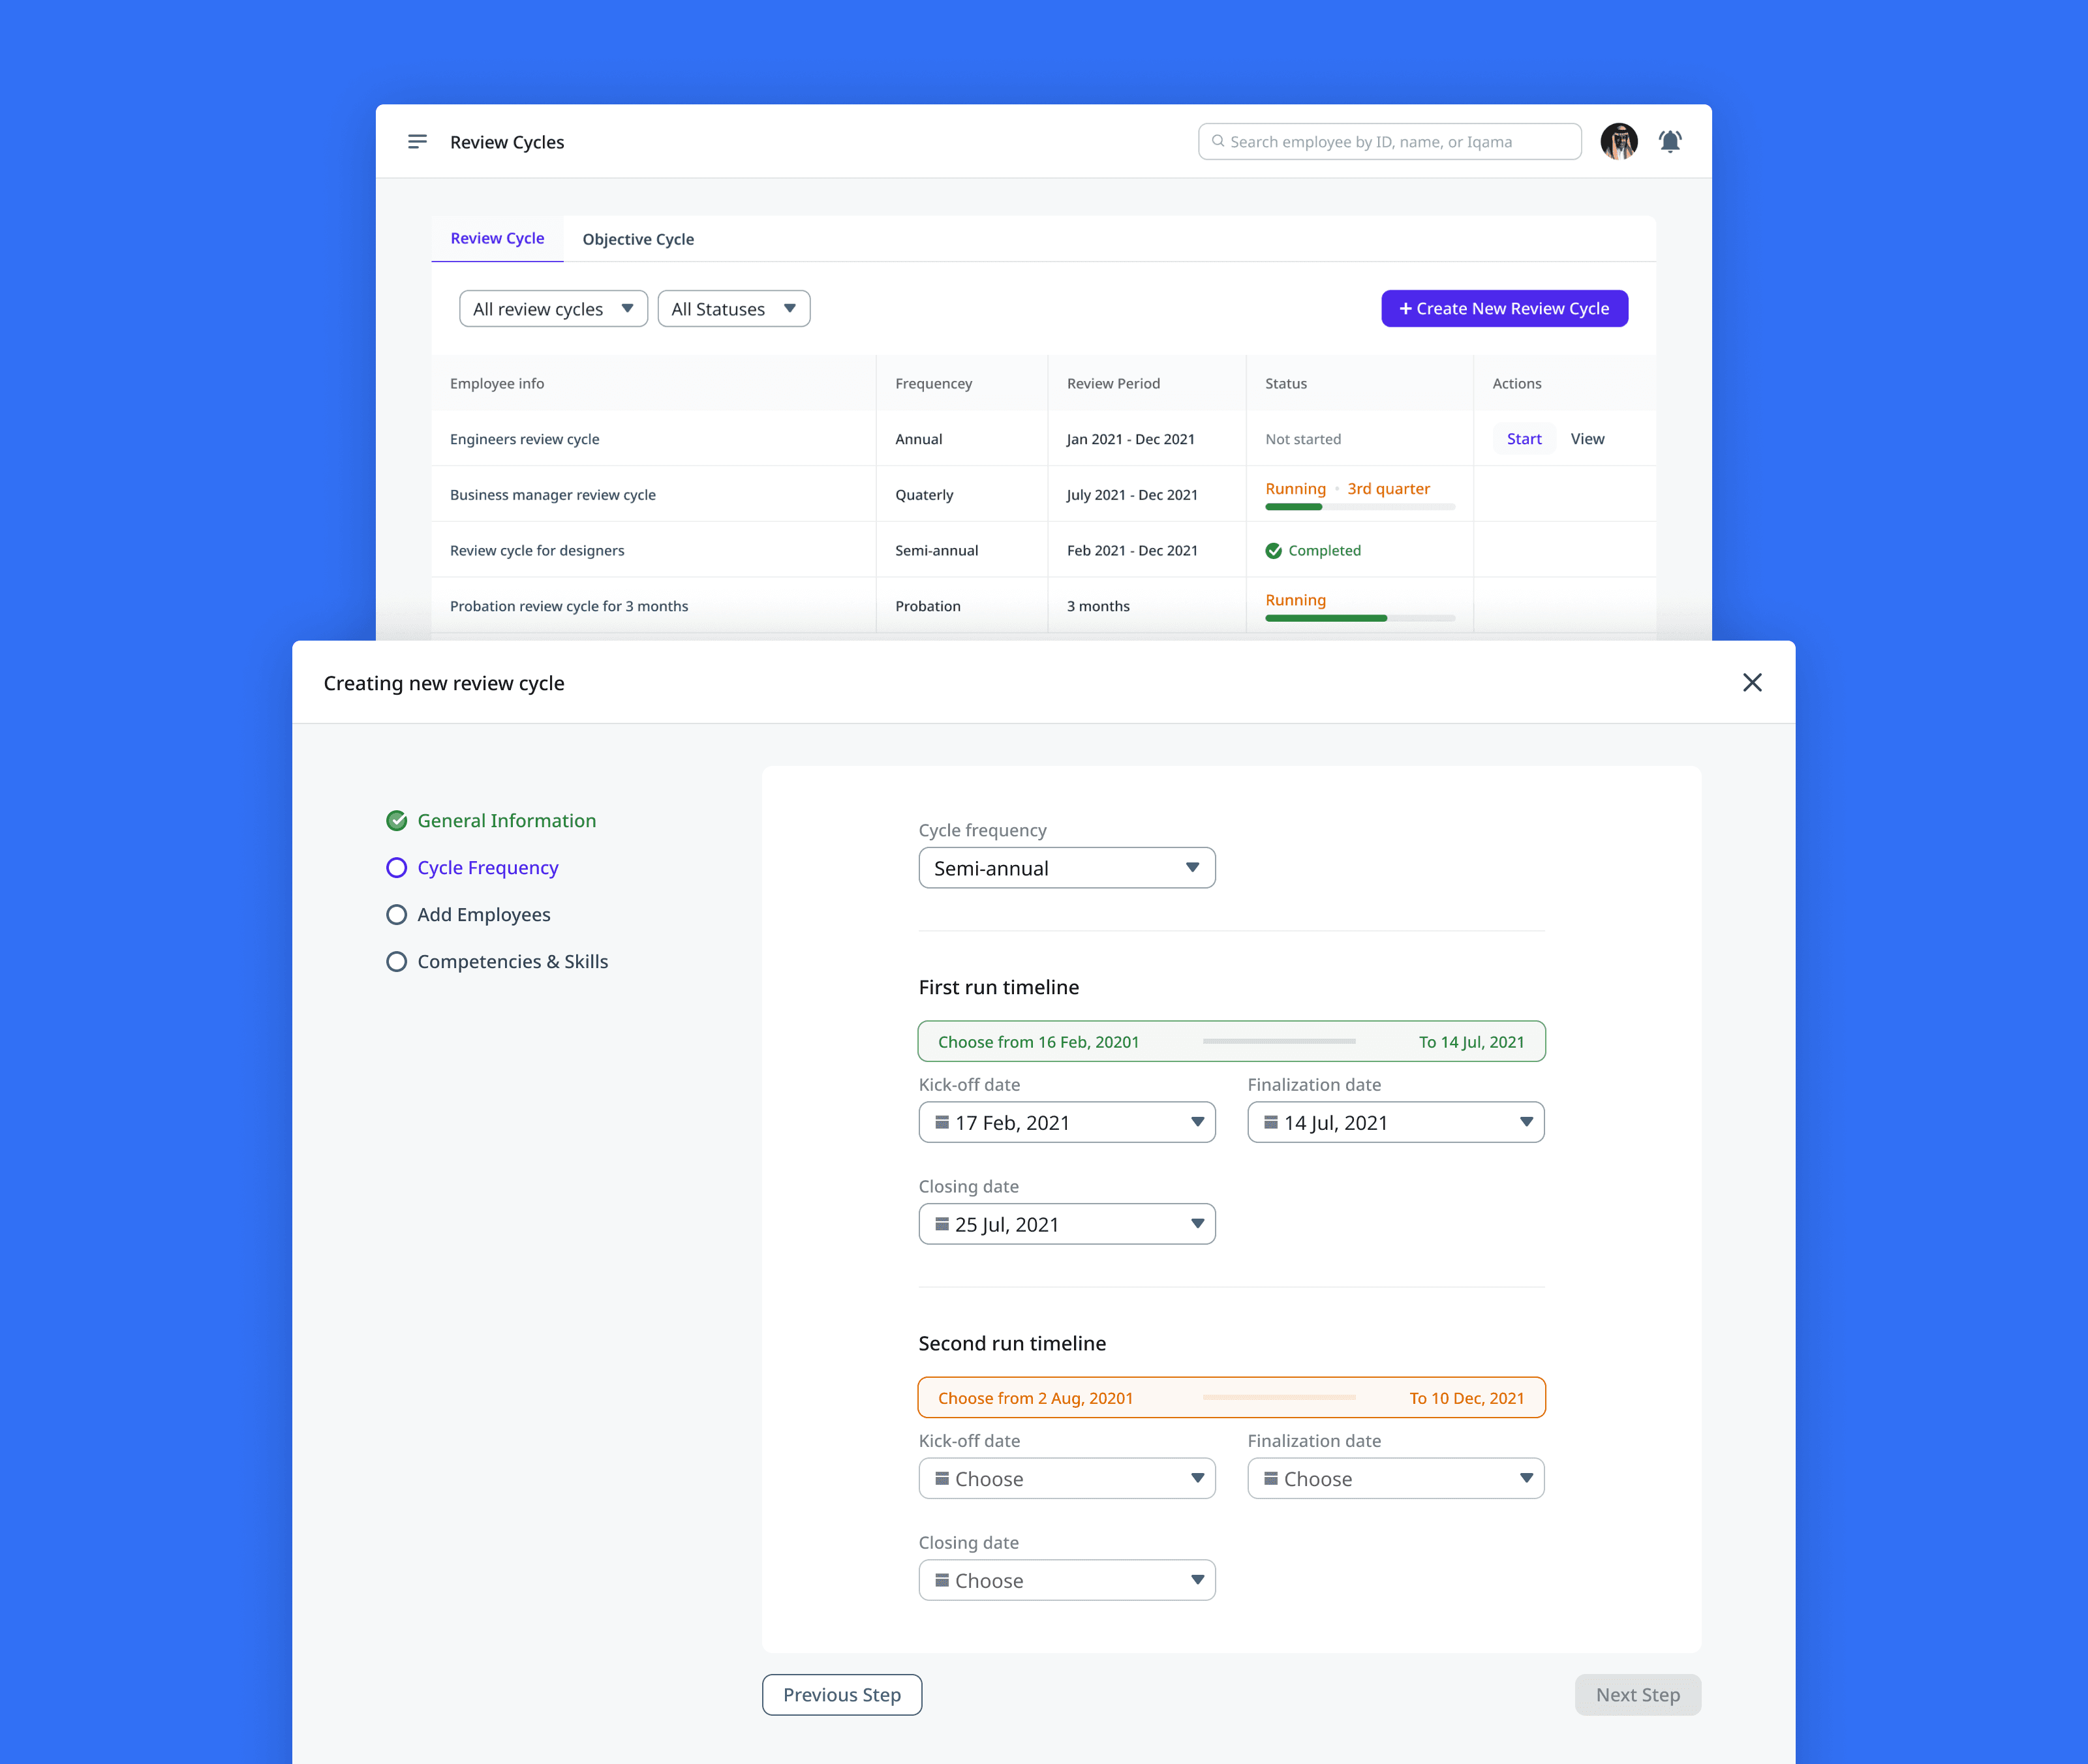Select Competencies & Skills step circle
This screenshot has height=1764, width=2088.
point(397,962)
